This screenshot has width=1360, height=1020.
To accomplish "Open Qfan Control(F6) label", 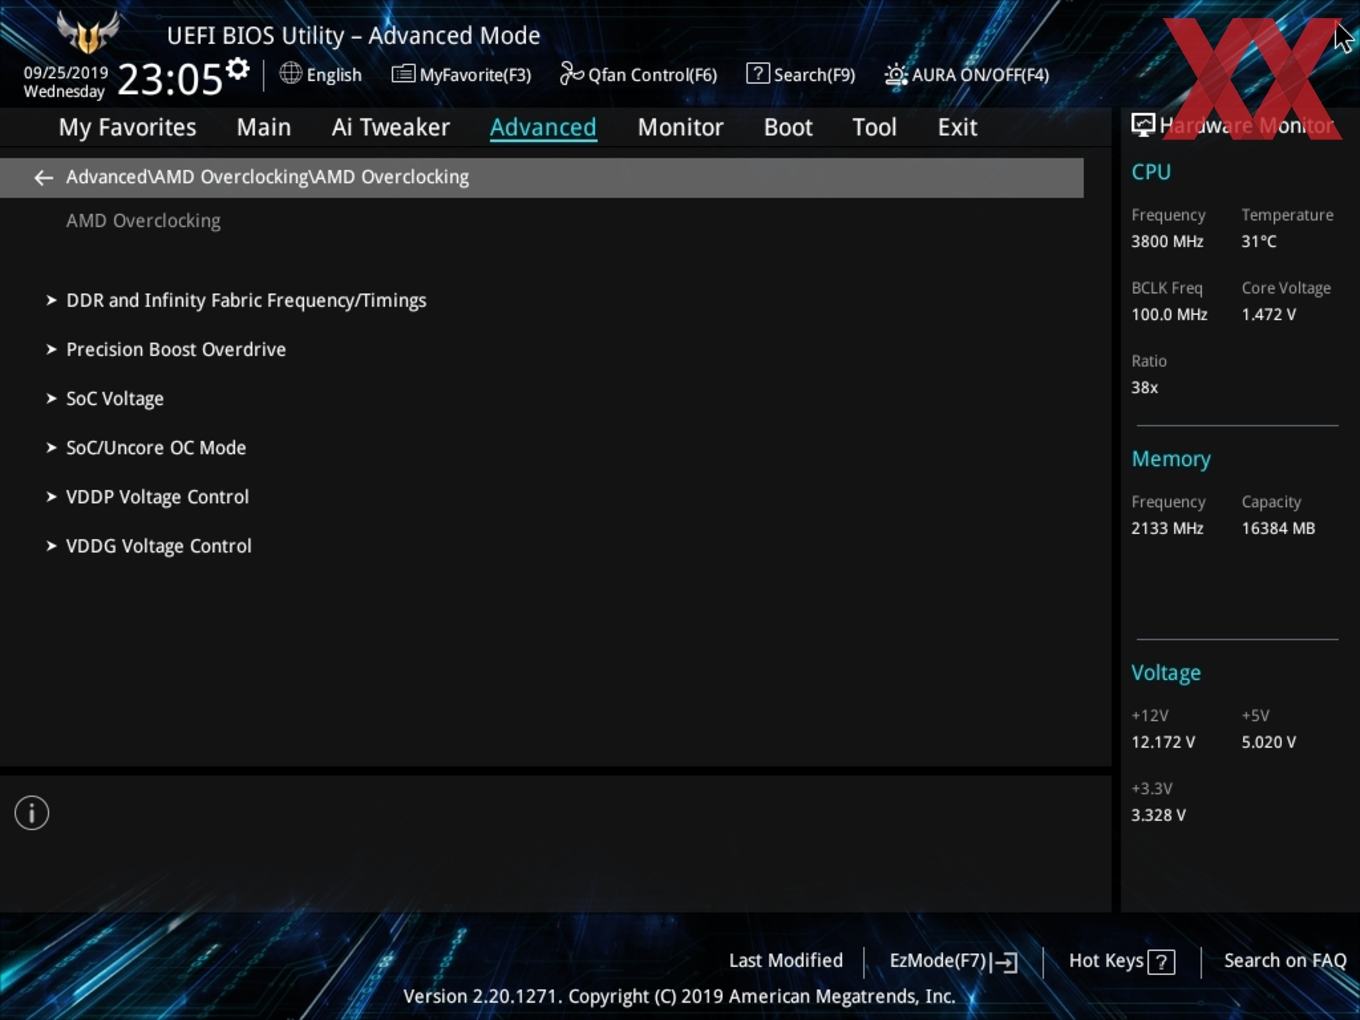I will (653, 75).
